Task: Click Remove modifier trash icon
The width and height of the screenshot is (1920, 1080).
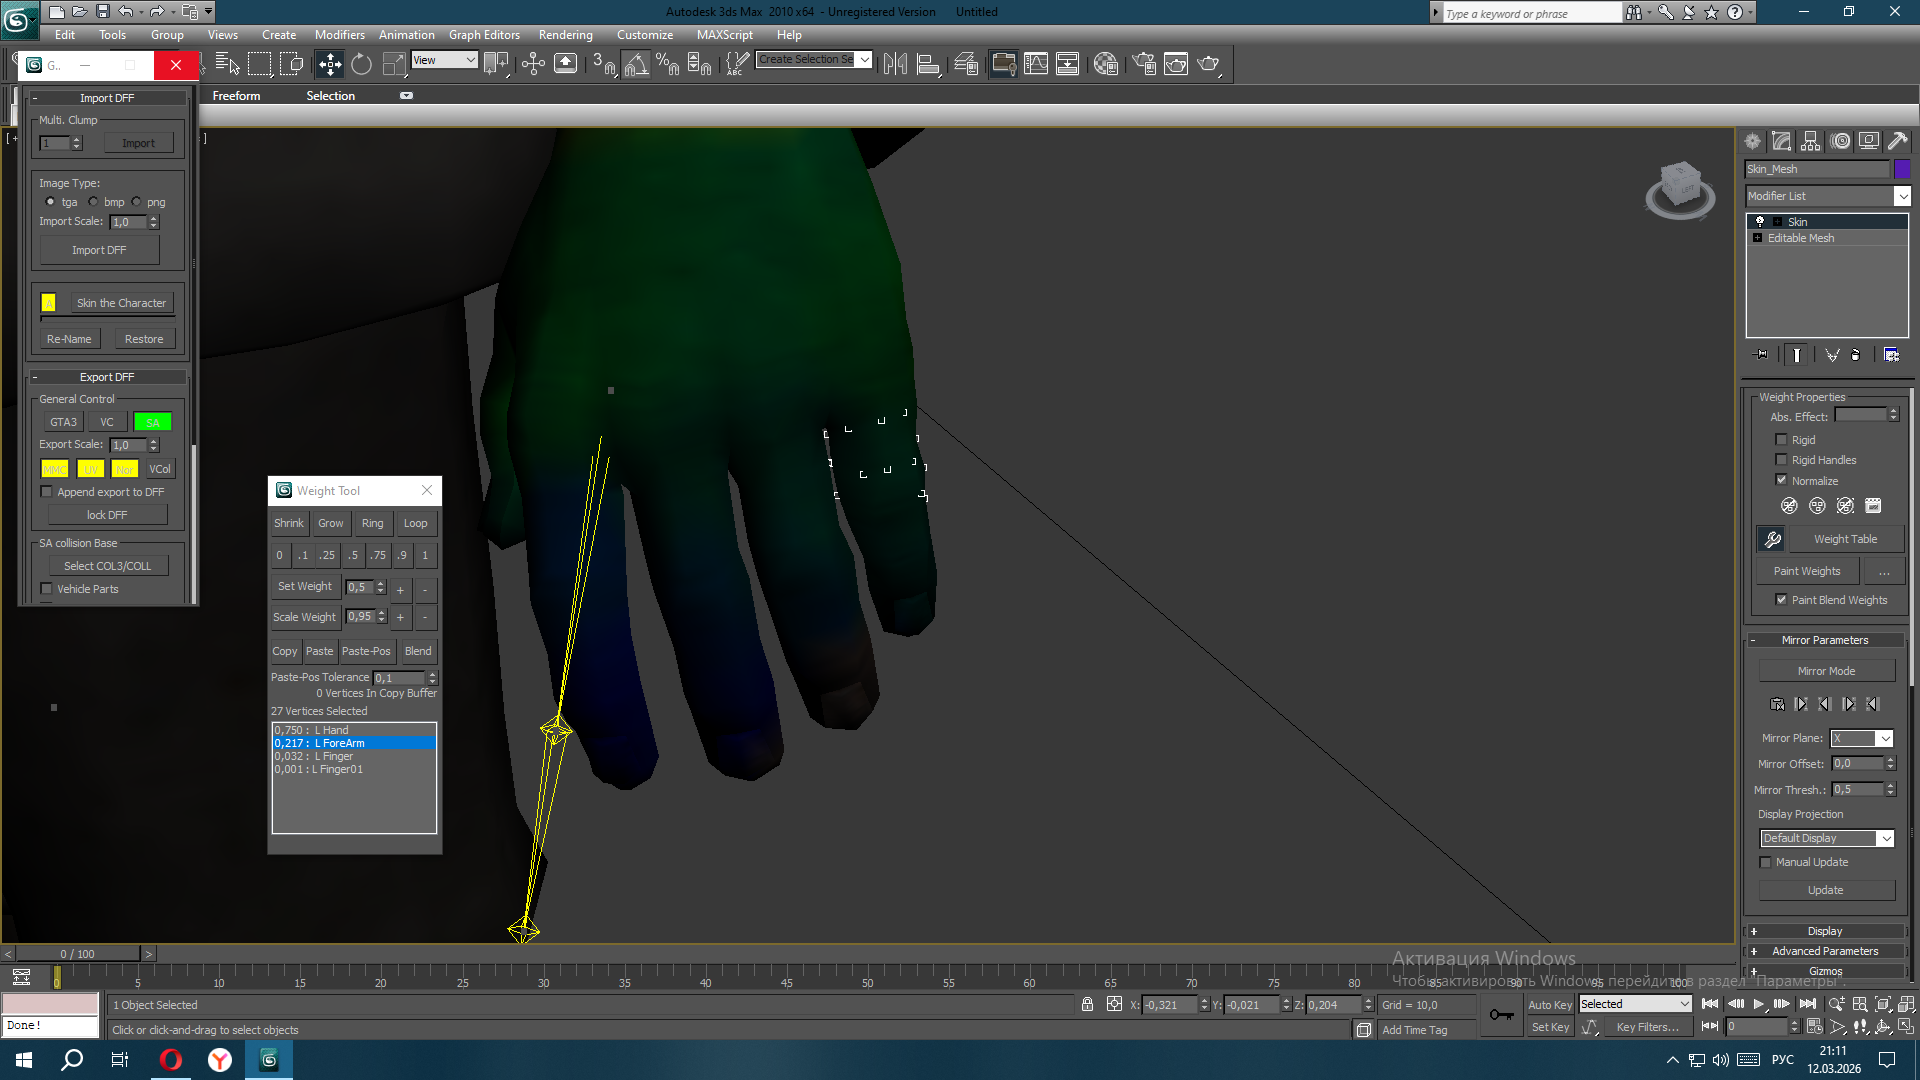Action: click(1856, 355)
